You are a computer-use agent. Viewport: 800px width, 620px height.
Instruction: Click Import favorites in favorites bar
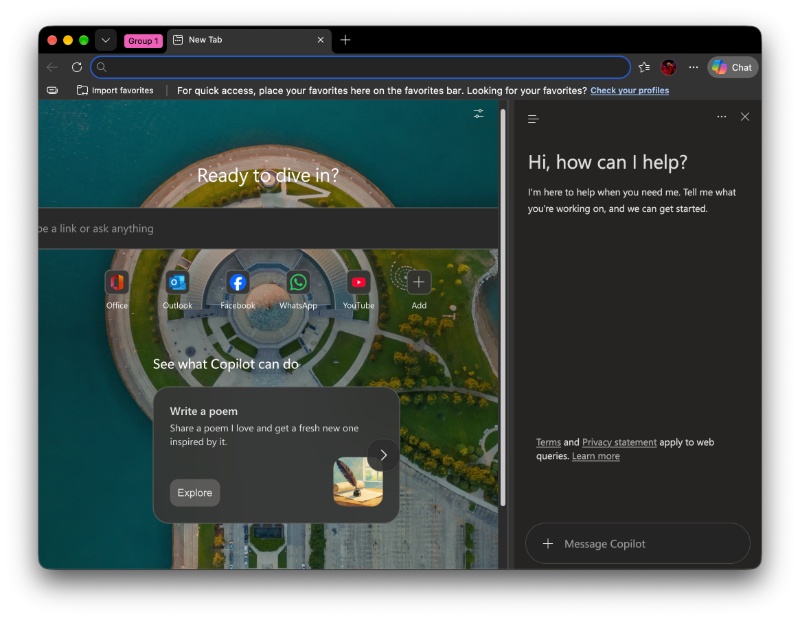point(115,90)
